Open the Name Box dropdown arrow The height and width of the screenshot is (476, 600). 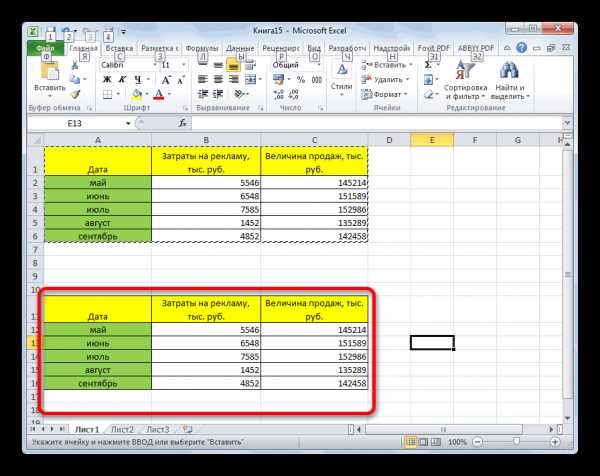(x=128, y=123)
